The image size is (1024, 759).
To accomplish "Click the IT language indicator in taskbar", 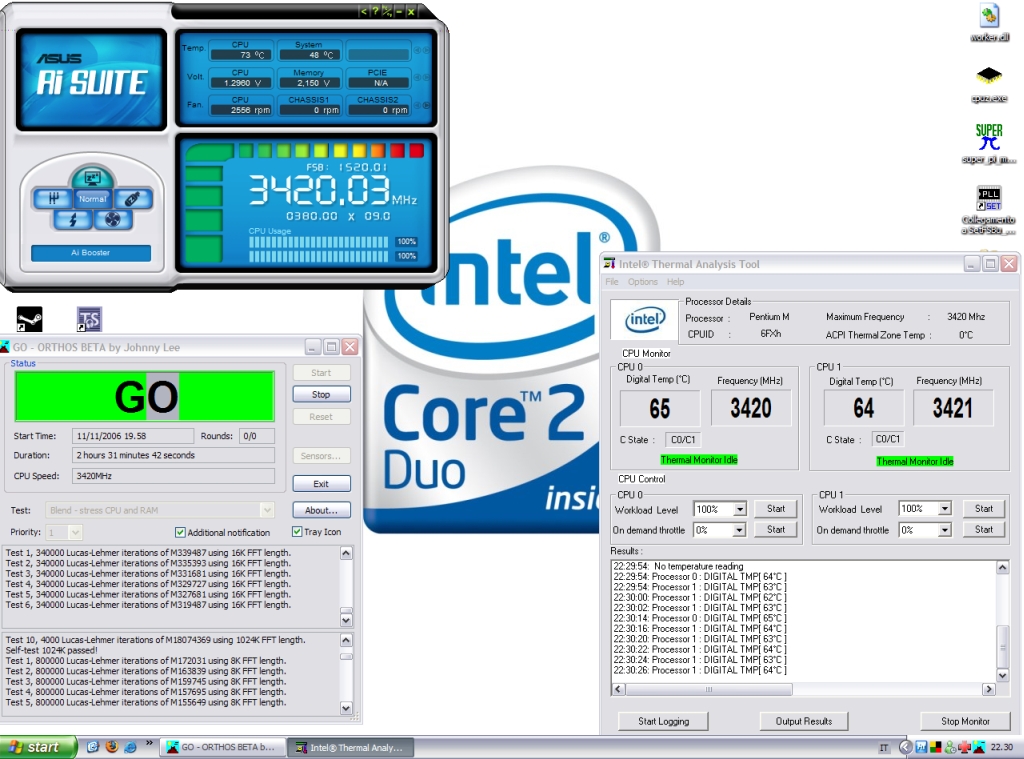I will click(x=884, y=747).
